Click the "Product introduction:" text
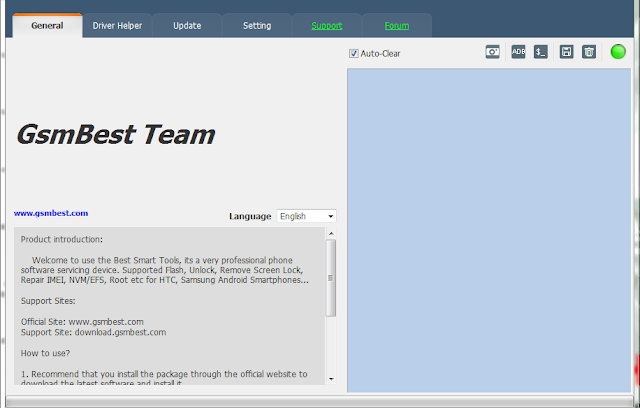 [62, 239]
